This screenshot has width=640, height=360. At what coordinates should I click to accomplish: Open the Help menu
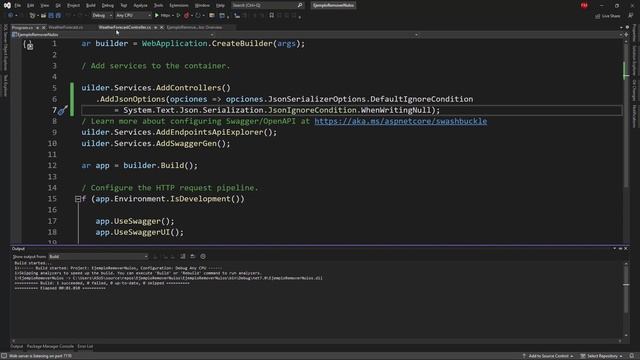tap(220, 5)
